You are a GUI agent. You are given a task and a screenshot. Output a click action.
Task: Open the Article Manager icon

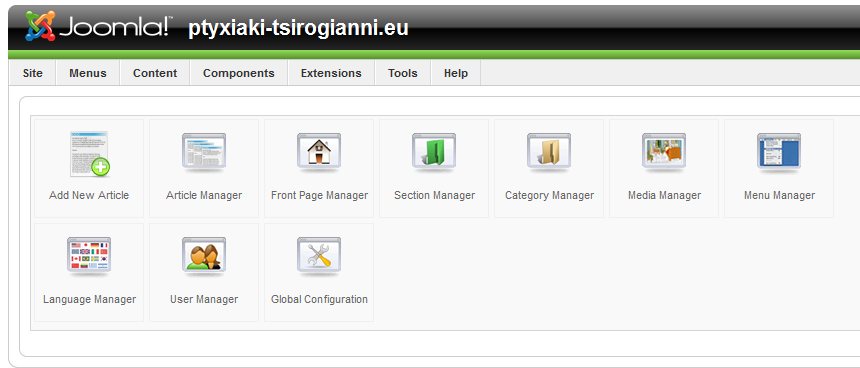point(204,152)
